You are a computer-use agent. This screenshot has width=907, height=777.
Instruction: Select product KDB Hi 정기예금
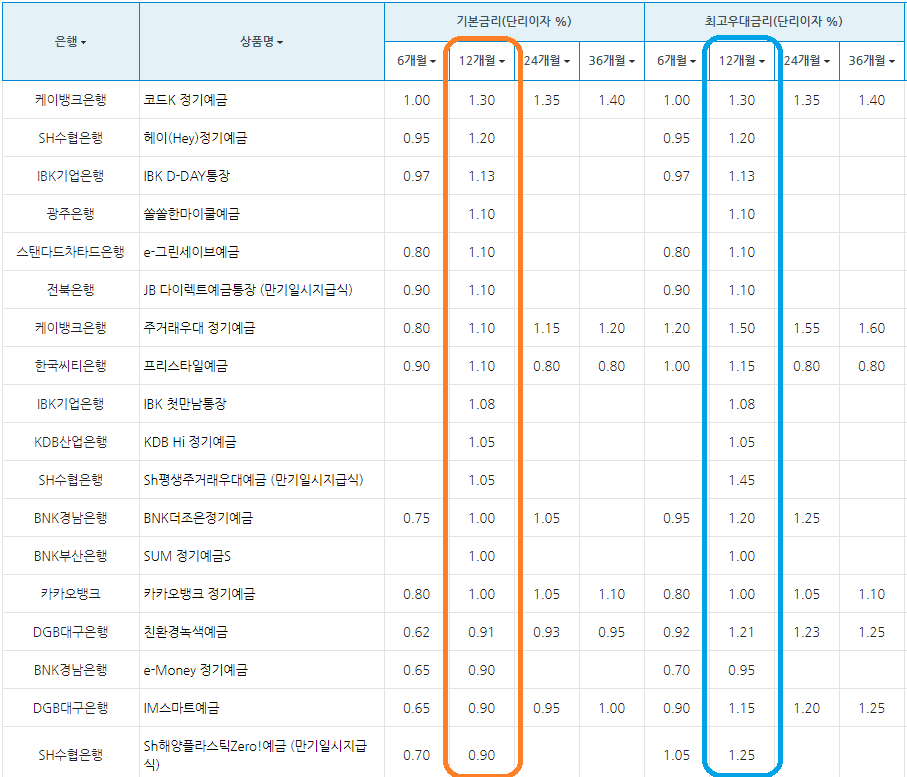190,442
